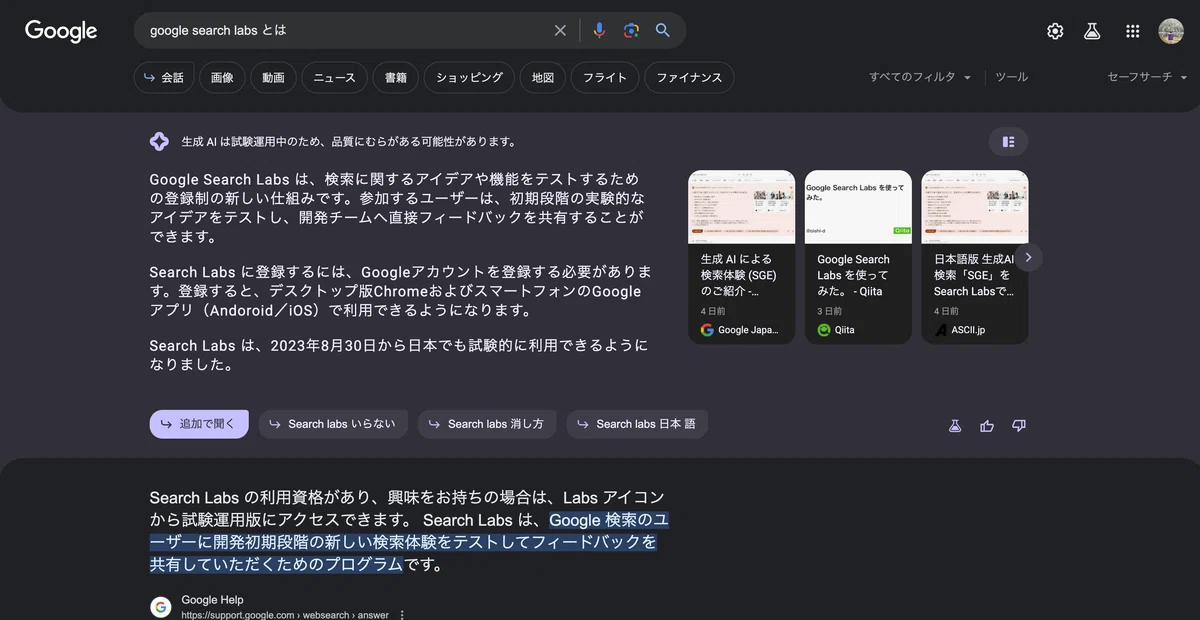Give thumbs up to AI answer
The width and height of the screenshot is (1200, 620).
coord(987,426)
